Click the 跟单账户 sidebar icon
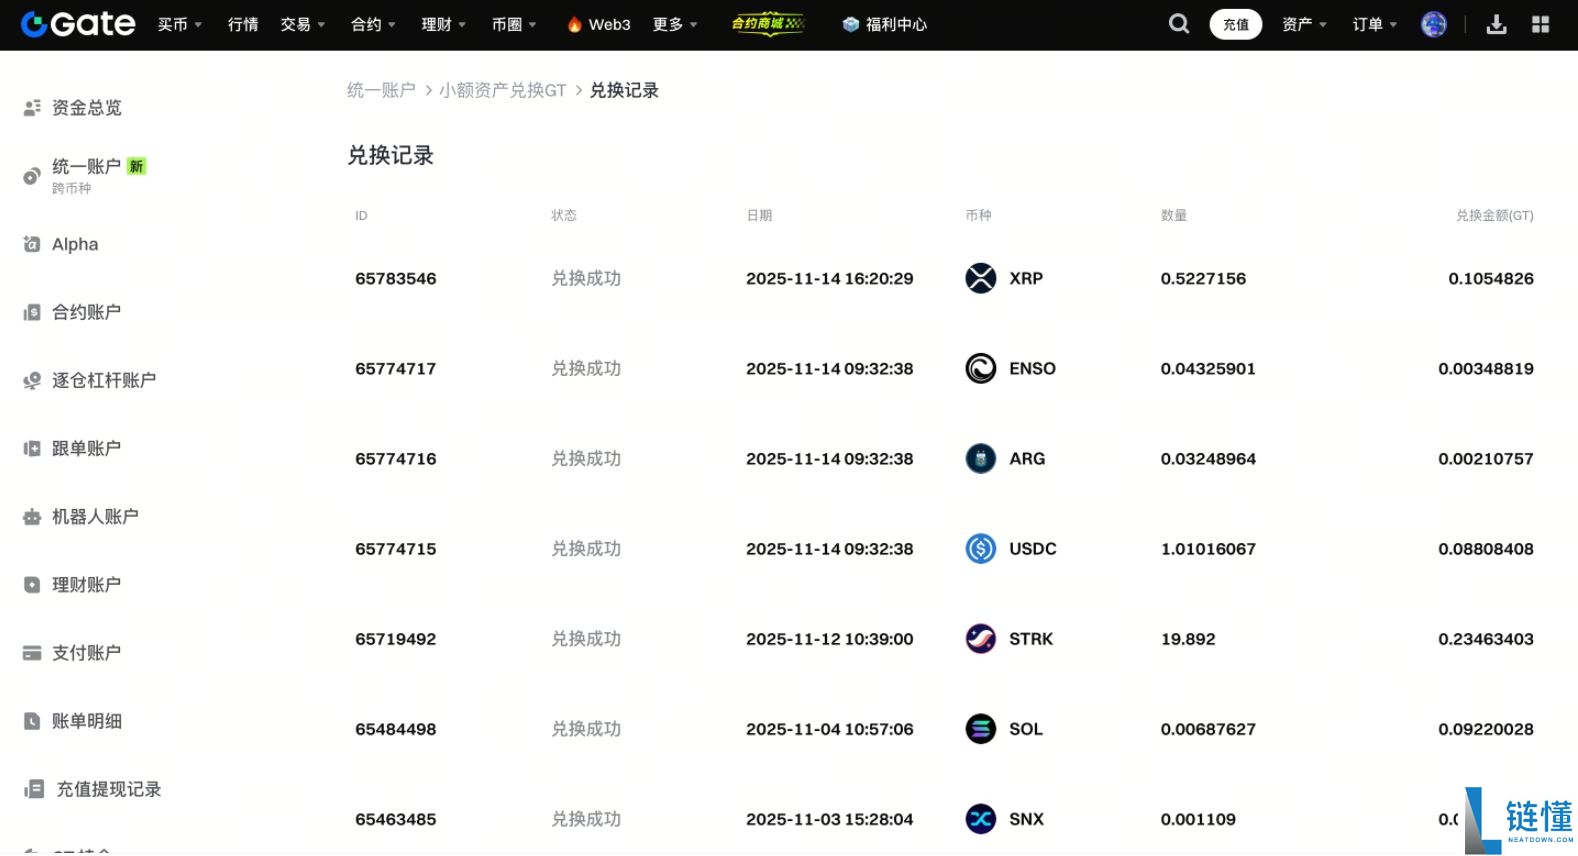This screenshot has height=856, width=1578. pos(32,448)
